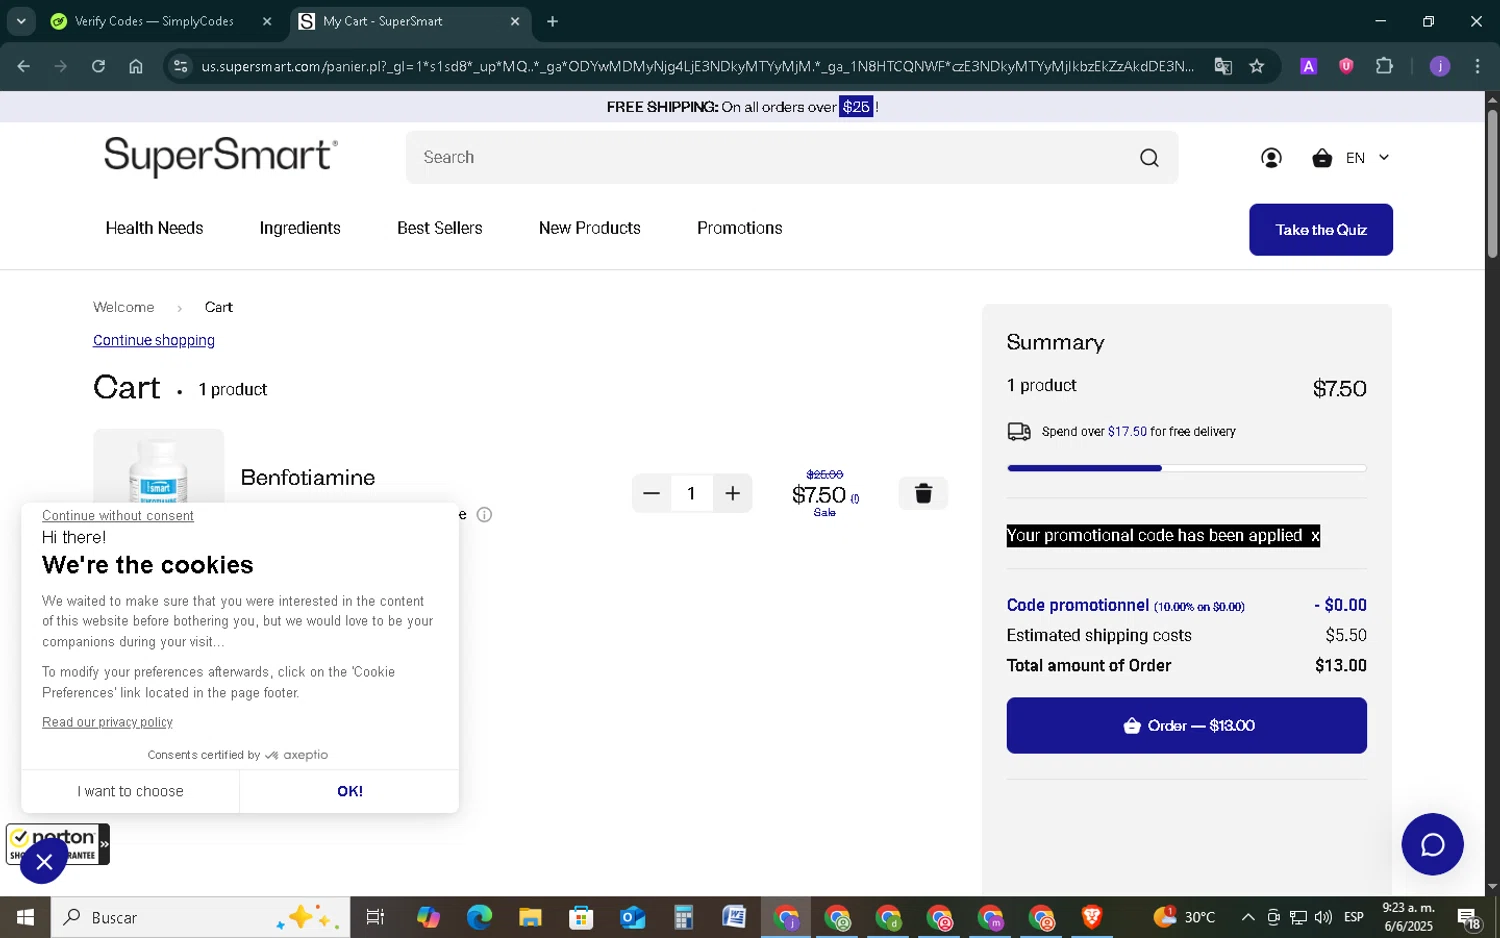
Task: Open the Promotions menu
Action: (x=740, y=229)
